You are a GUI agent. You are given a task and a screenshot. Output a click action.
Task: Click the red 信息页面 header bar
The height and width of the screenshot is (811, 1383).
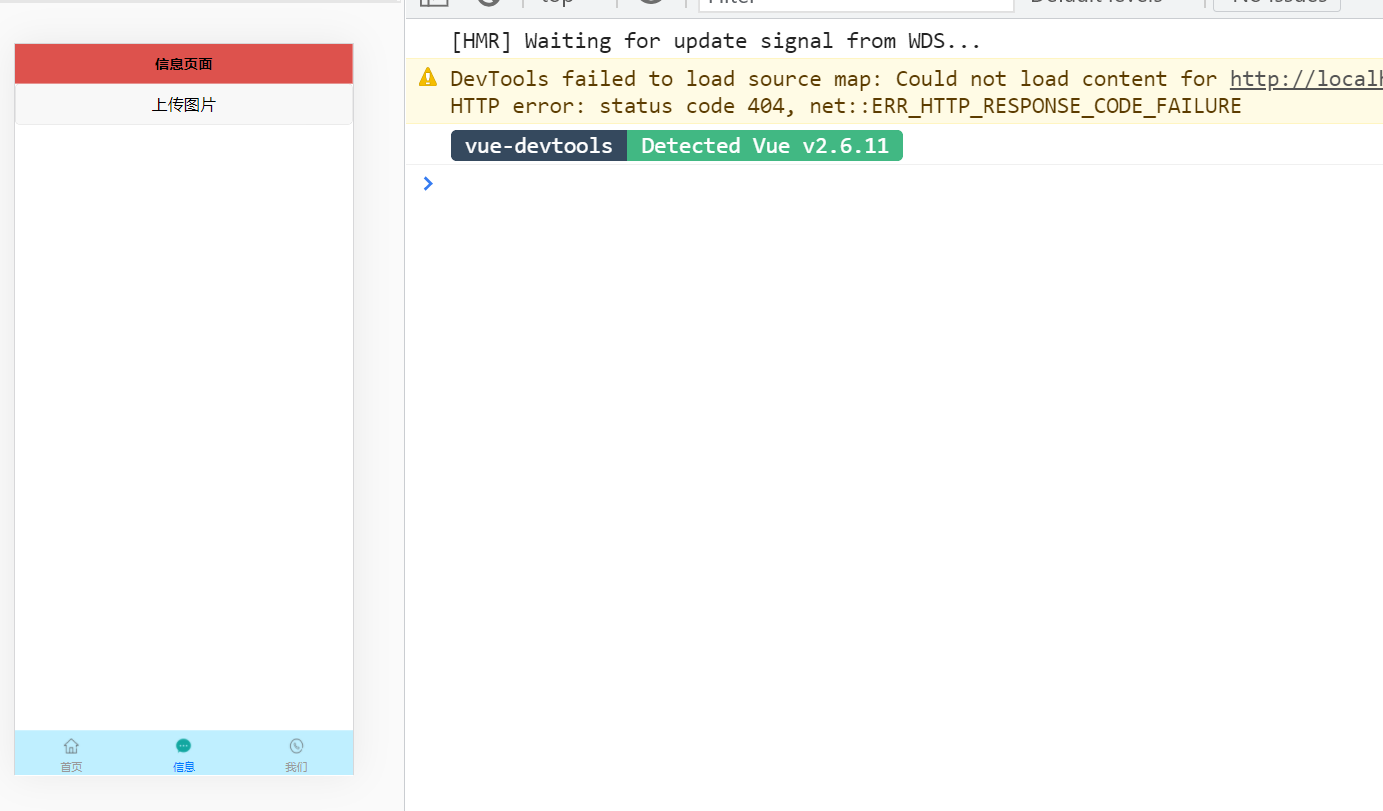tap(183, 62)
